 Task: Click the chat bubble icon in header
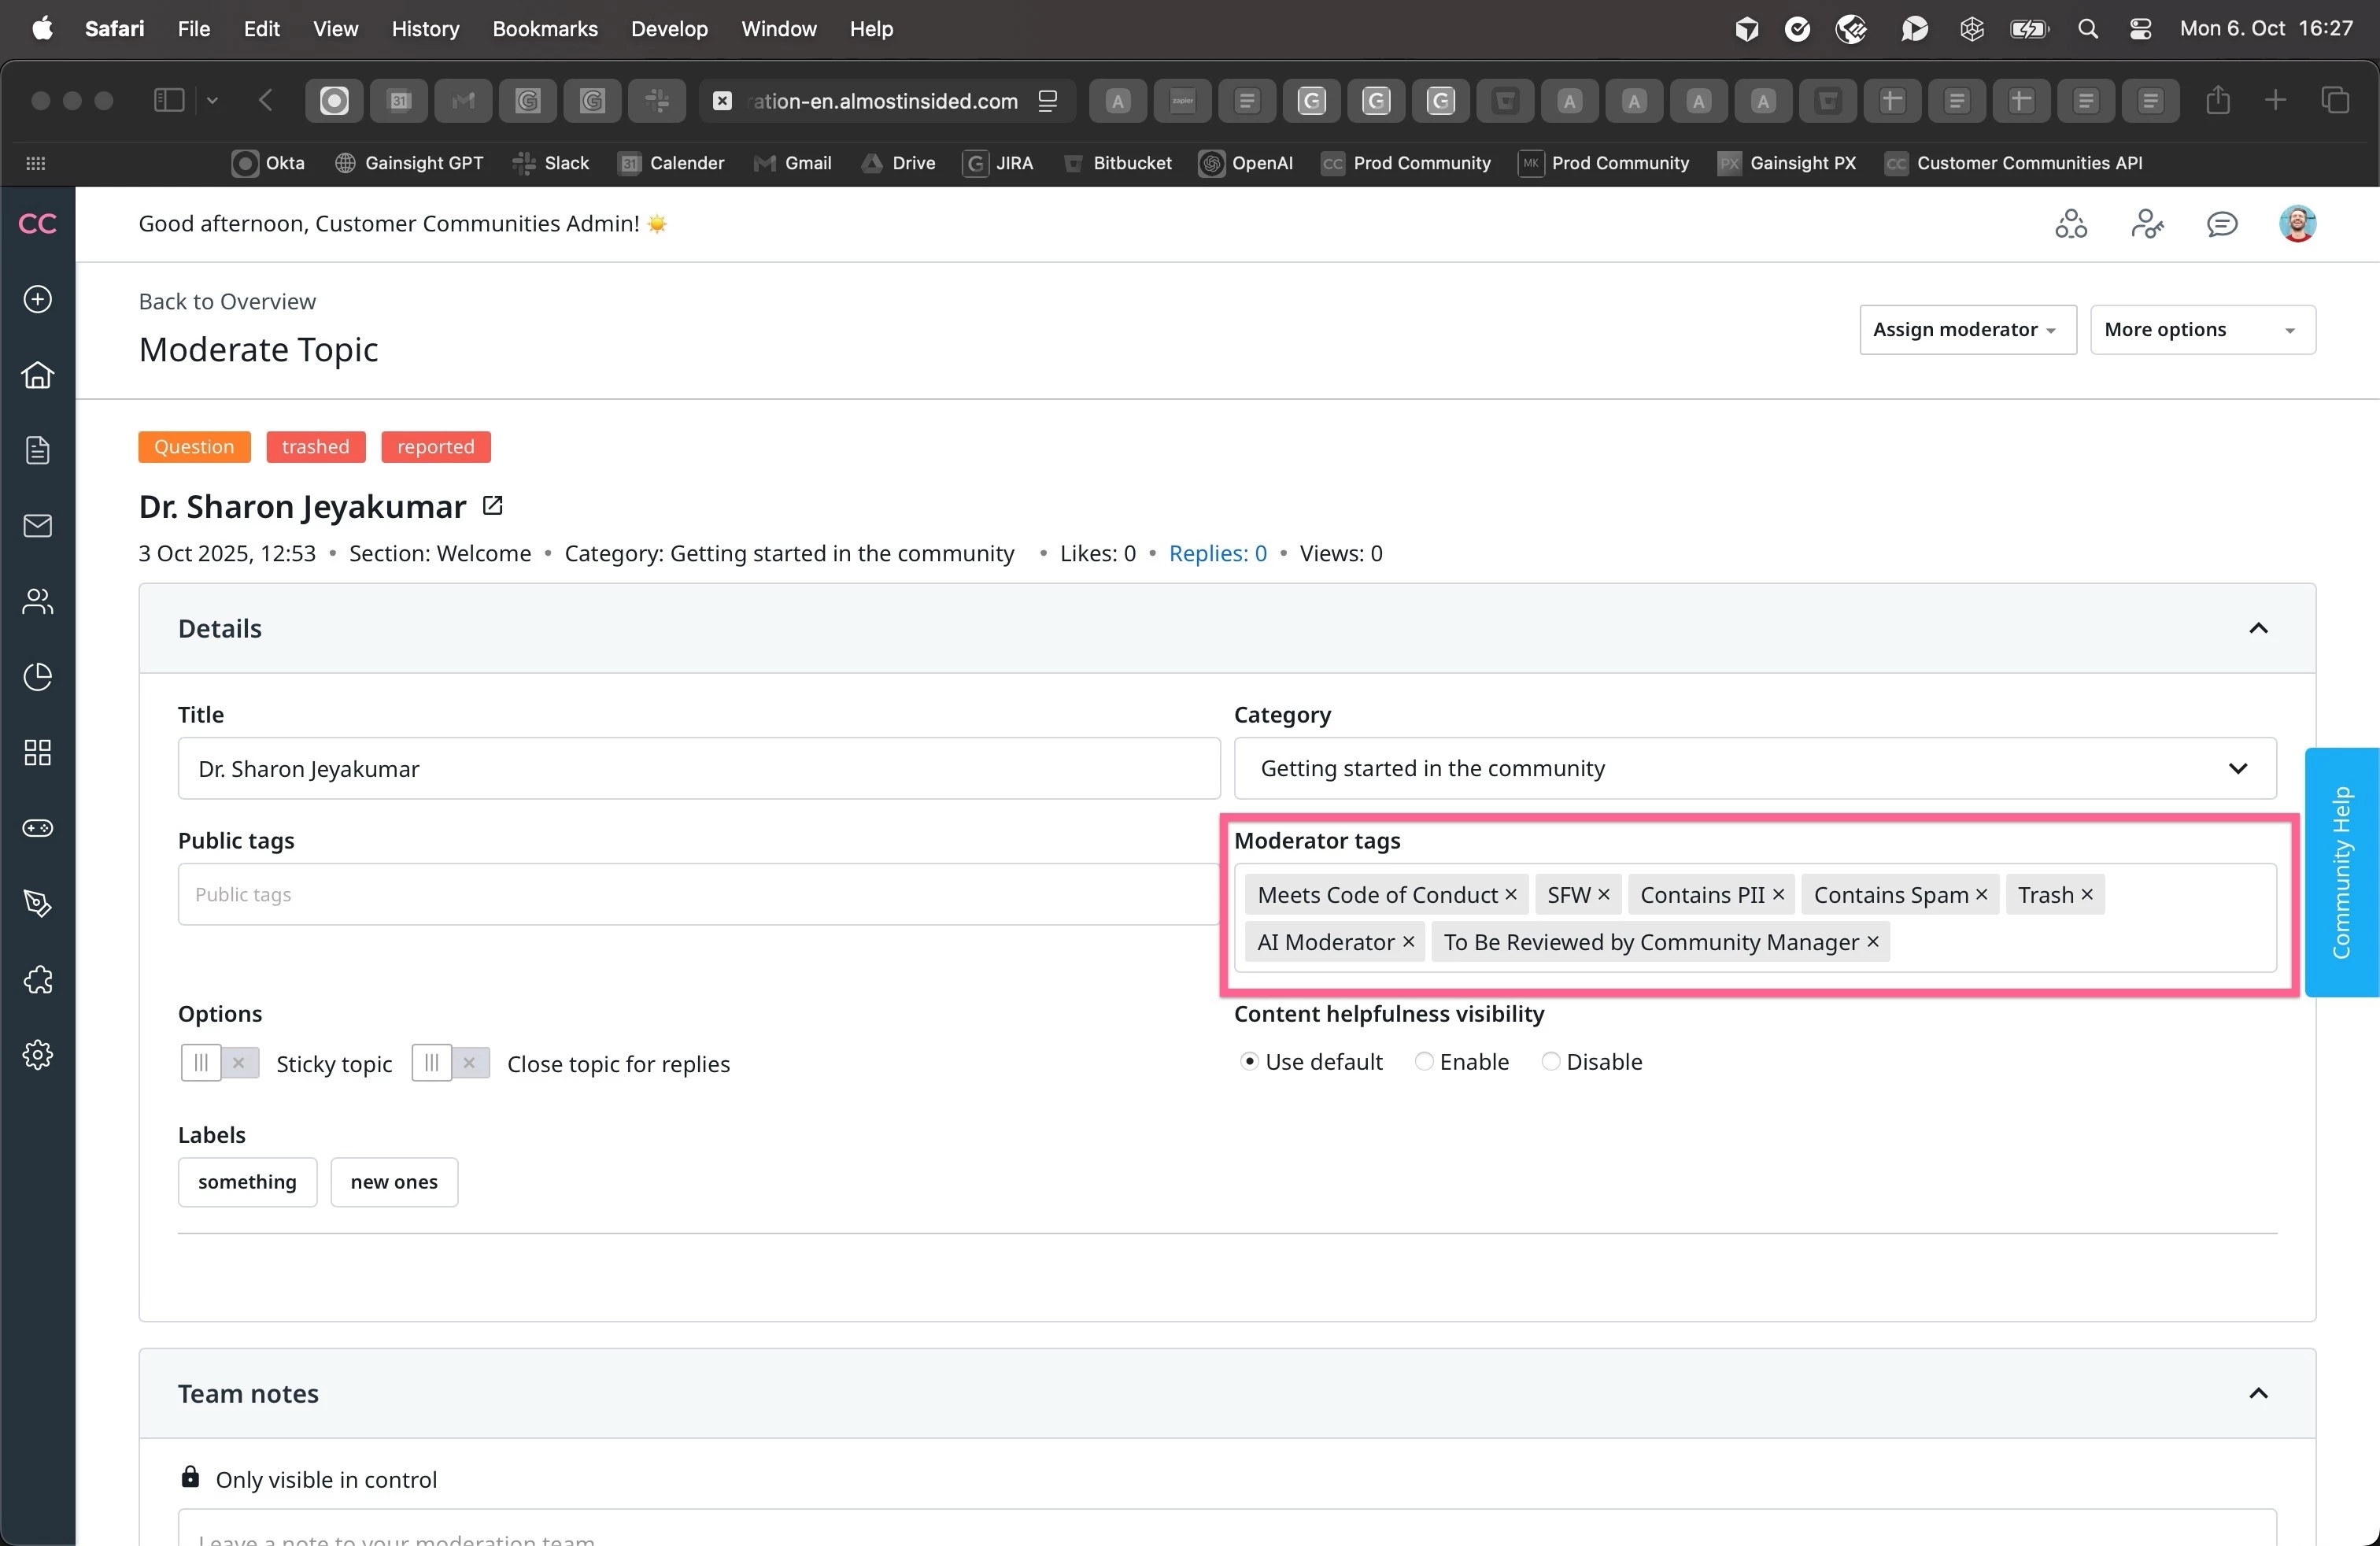pos(2221,224)
